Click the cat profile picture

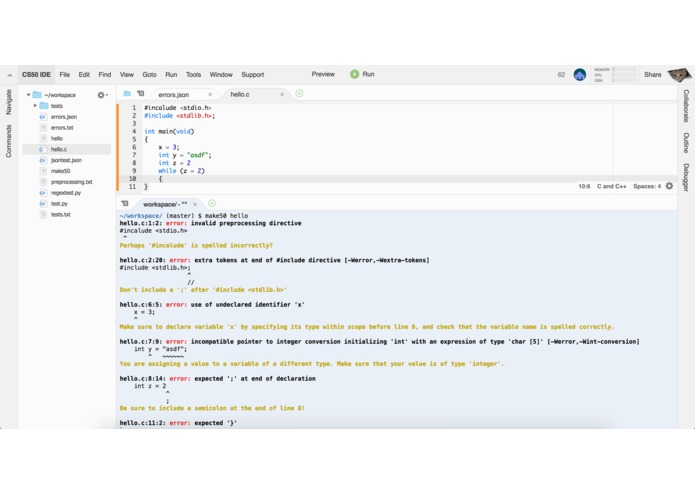point(679,75)
